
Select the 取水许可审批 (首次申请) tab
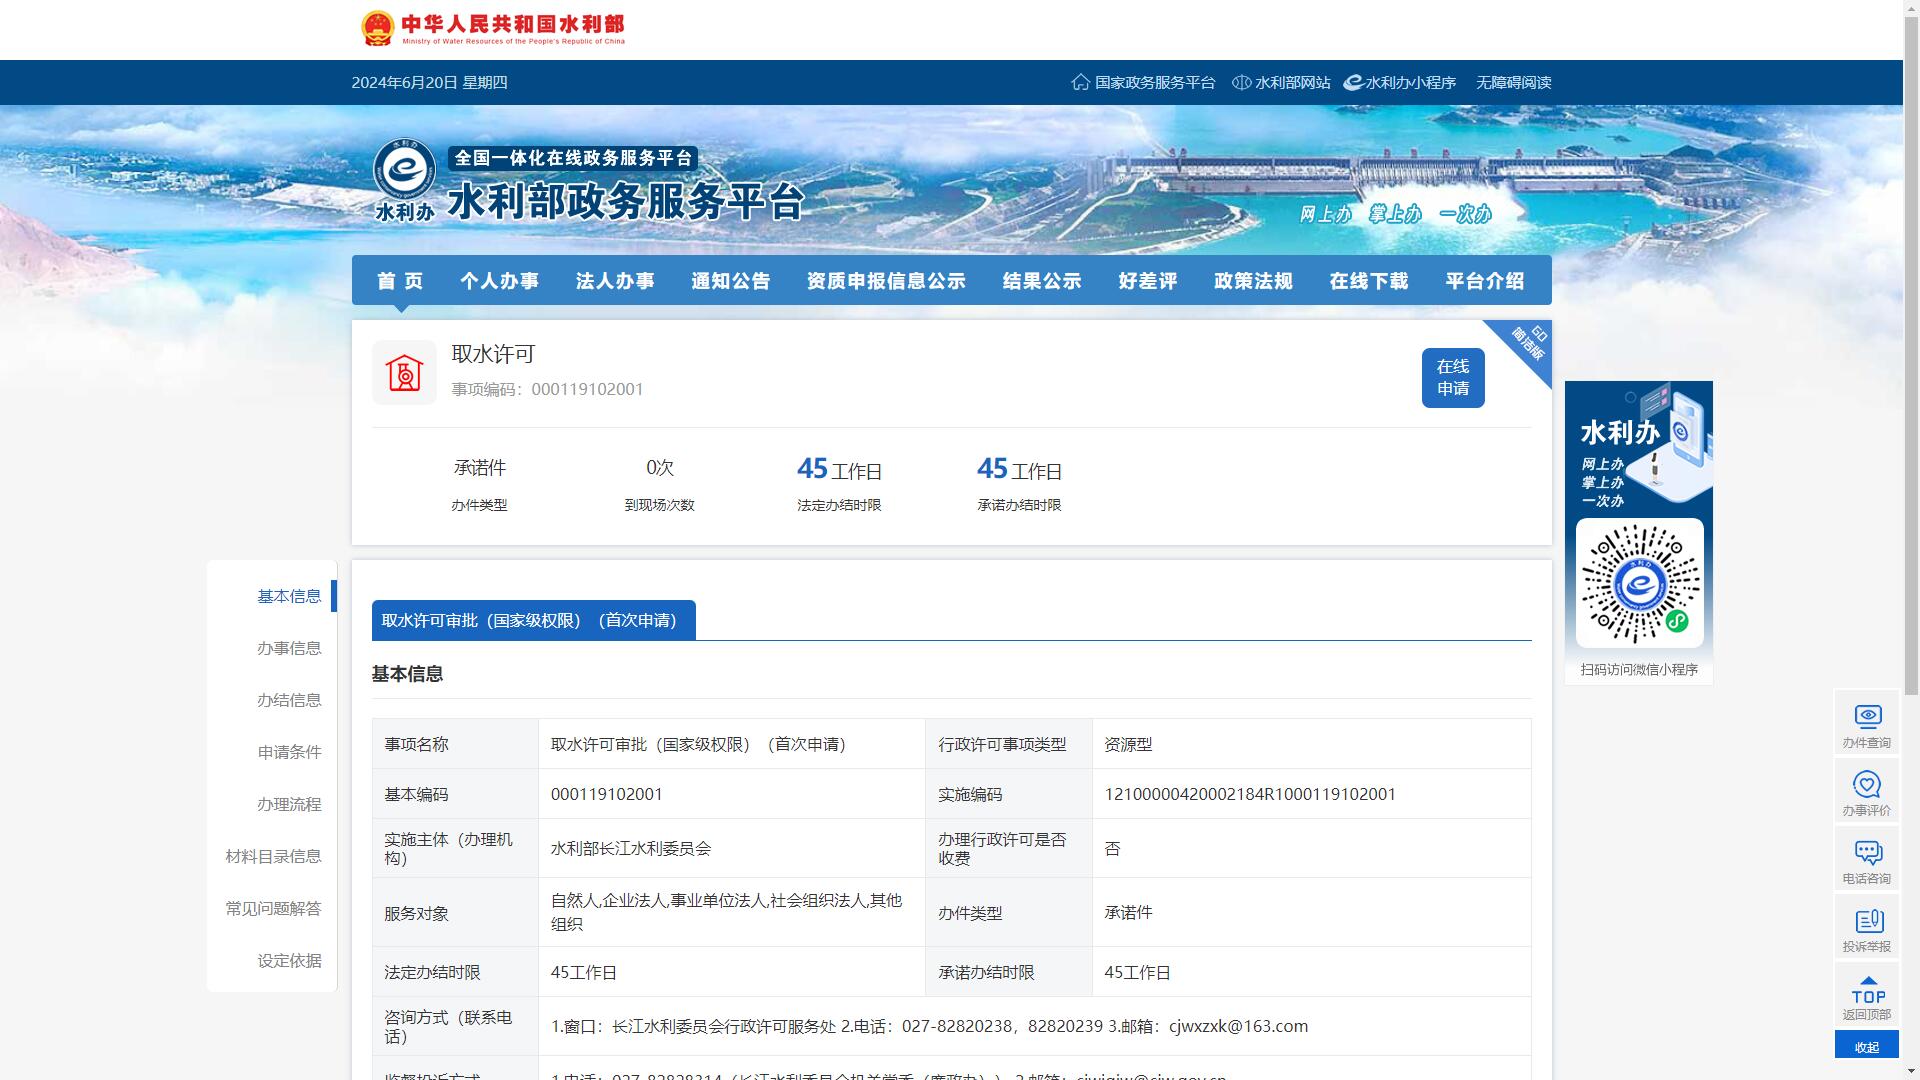pos(533,620)
